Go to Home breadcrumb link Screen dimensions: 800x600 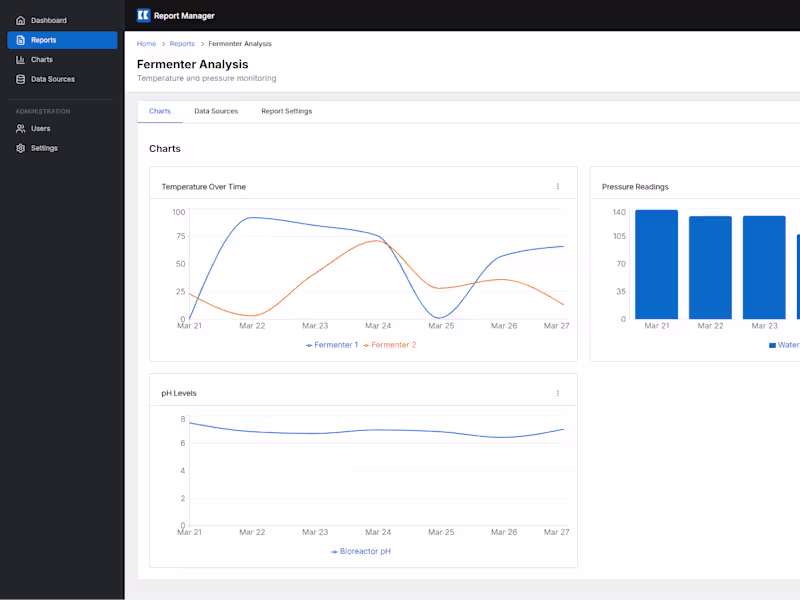146,44
